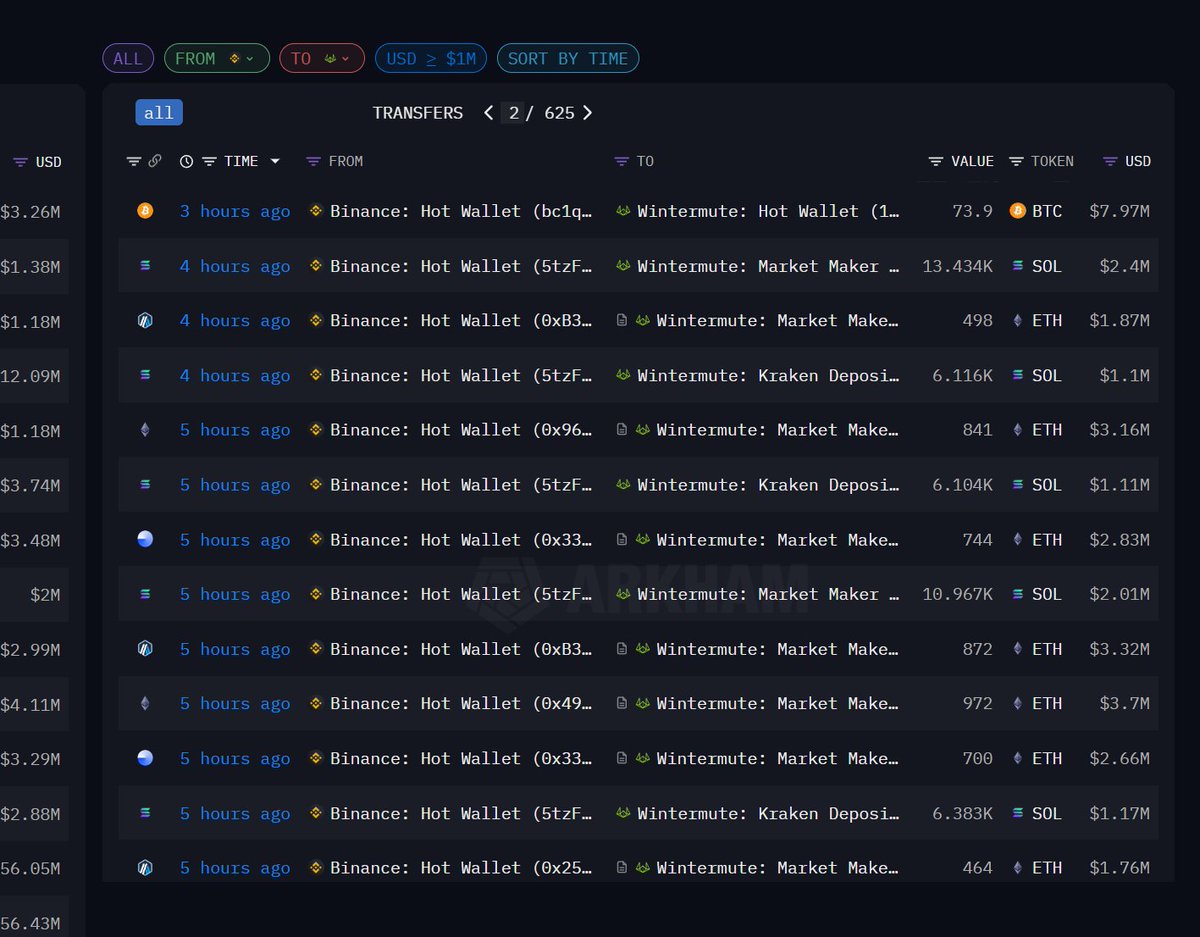Open the VALUE column filter

pos(936,161)
